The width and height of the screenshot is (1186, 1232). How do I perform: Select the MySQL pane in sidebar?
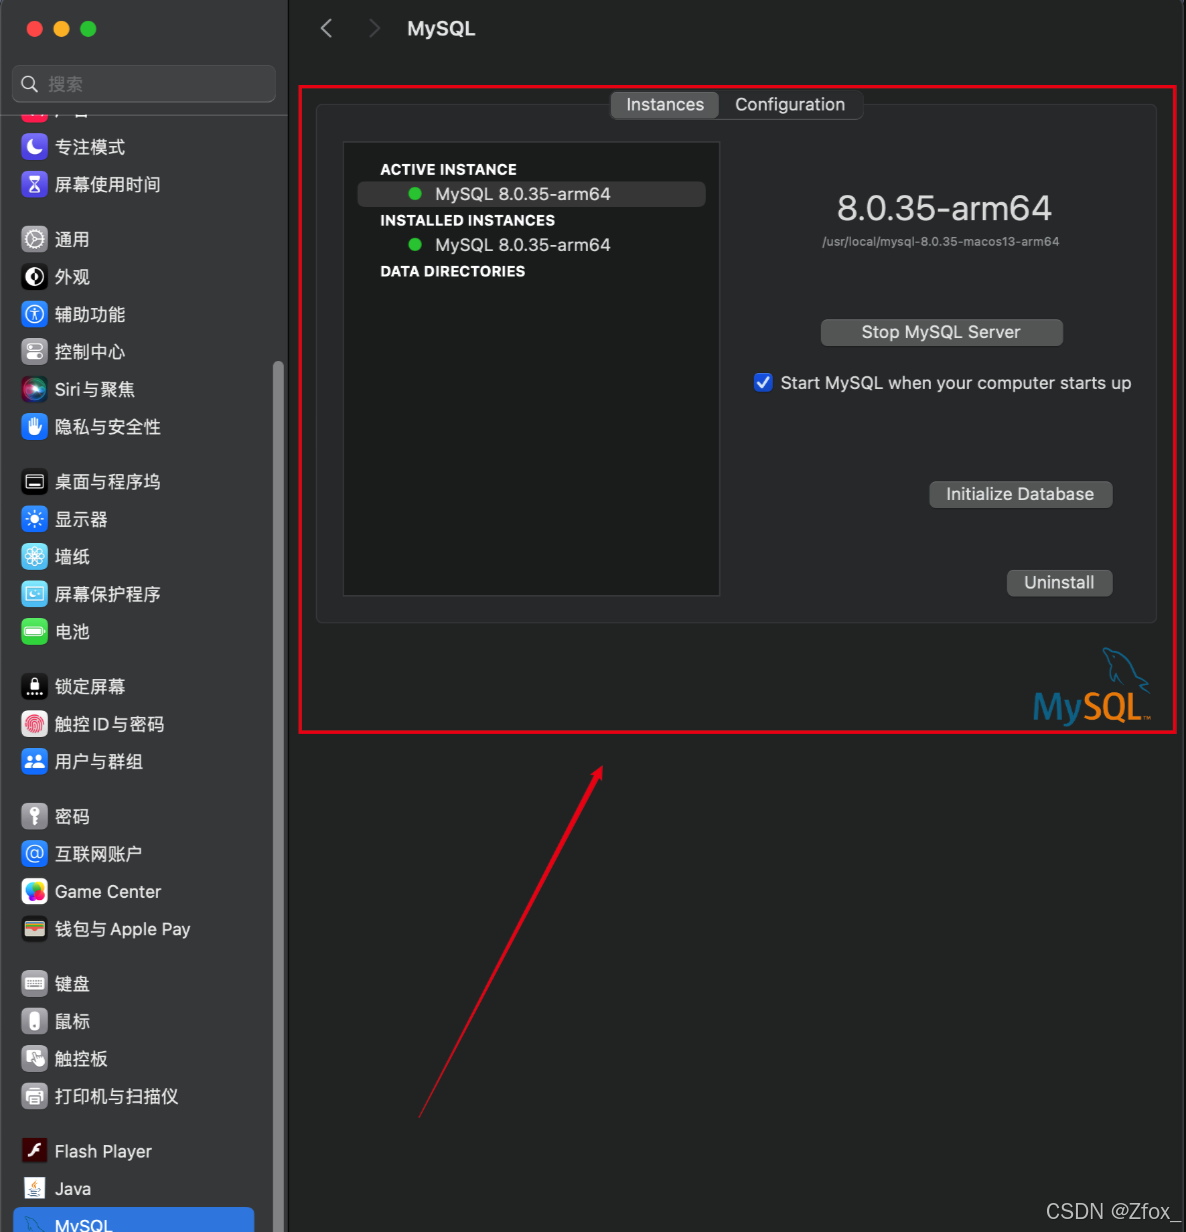tap(134, 1220)
